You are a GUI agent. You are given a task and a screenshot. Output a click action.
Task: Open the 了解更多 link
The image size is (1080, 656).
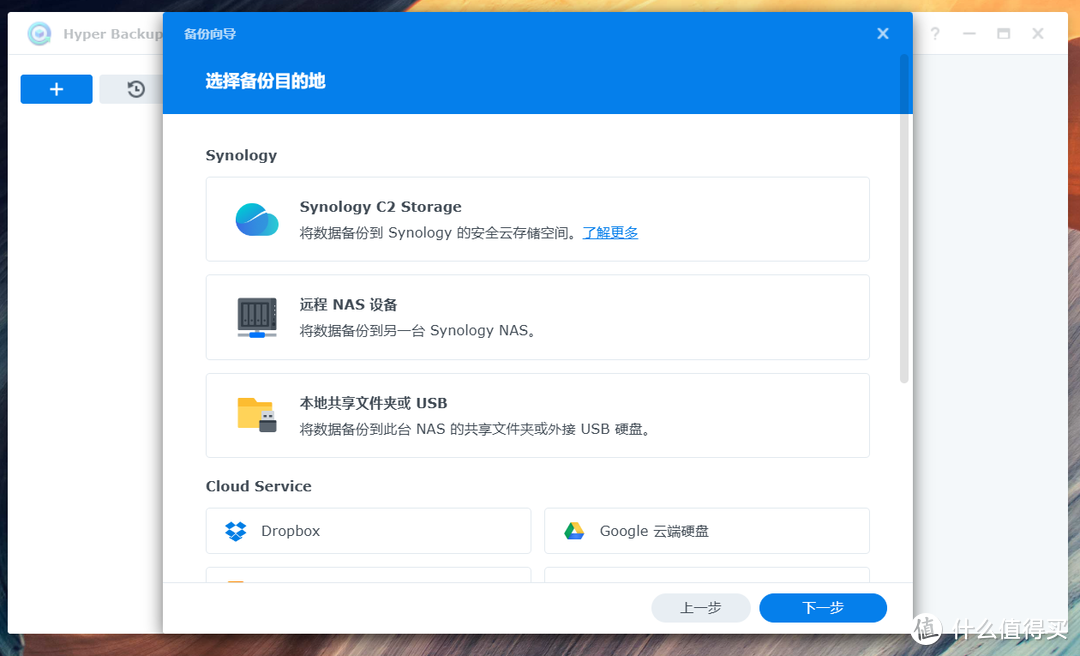(610, 232)
